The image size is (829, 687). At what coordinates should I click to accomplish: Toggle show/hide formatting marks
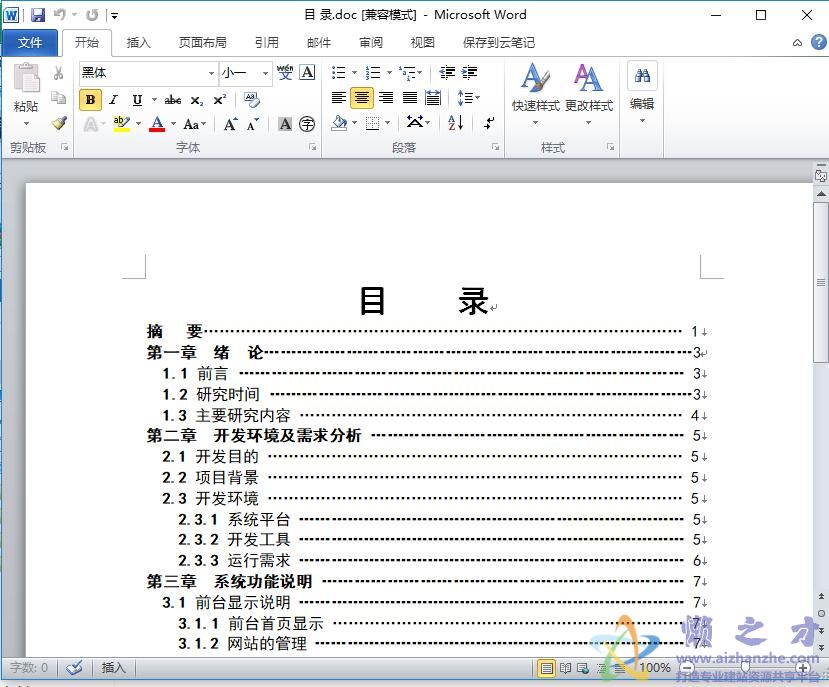coord(487,122)
